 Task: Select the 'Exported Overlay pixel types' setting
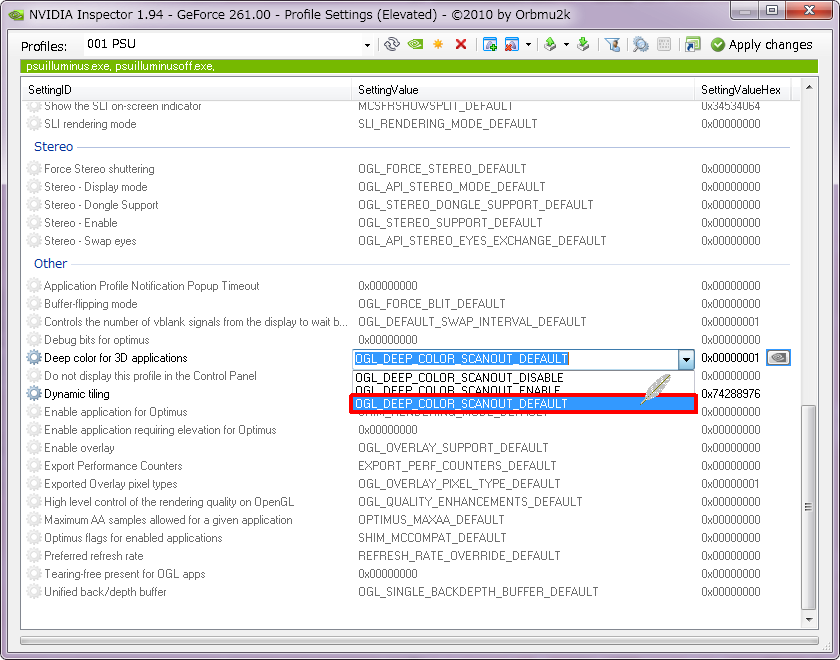point(111,484)
